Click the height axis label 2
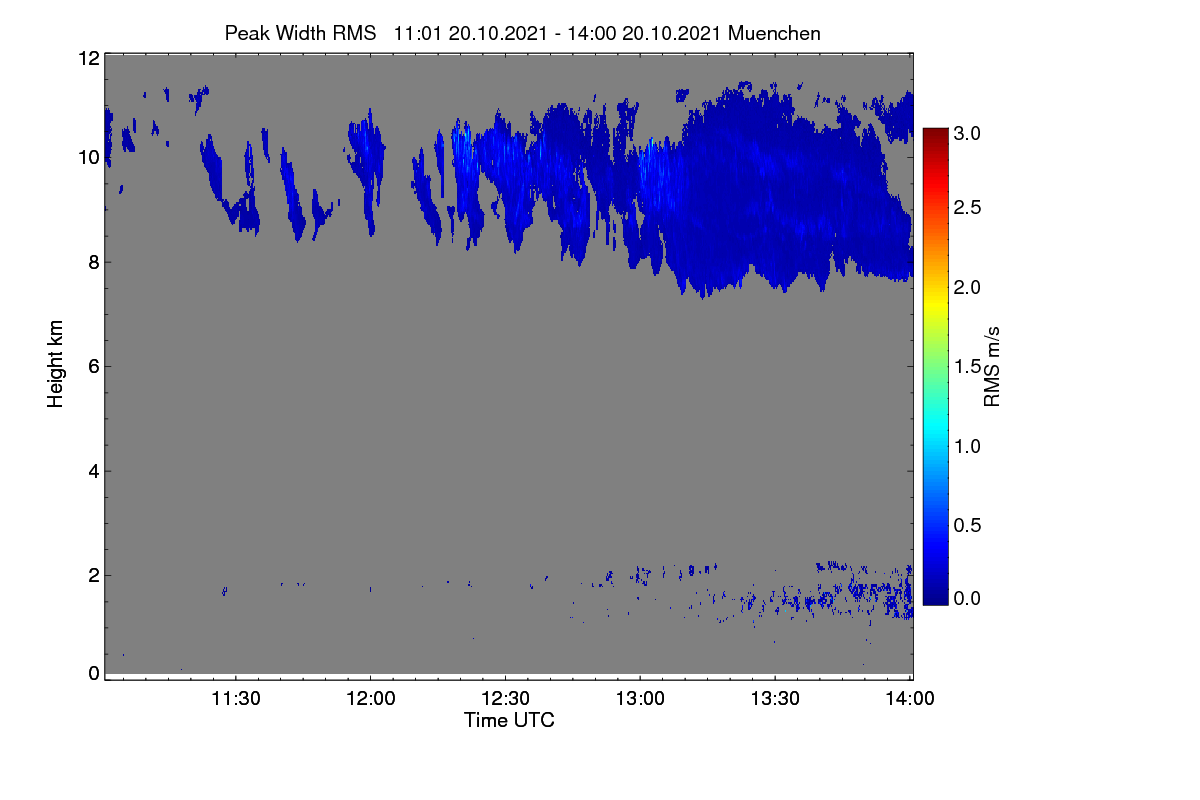The width and height of the screenshot is (1200, 800). [x=94, y=575]
